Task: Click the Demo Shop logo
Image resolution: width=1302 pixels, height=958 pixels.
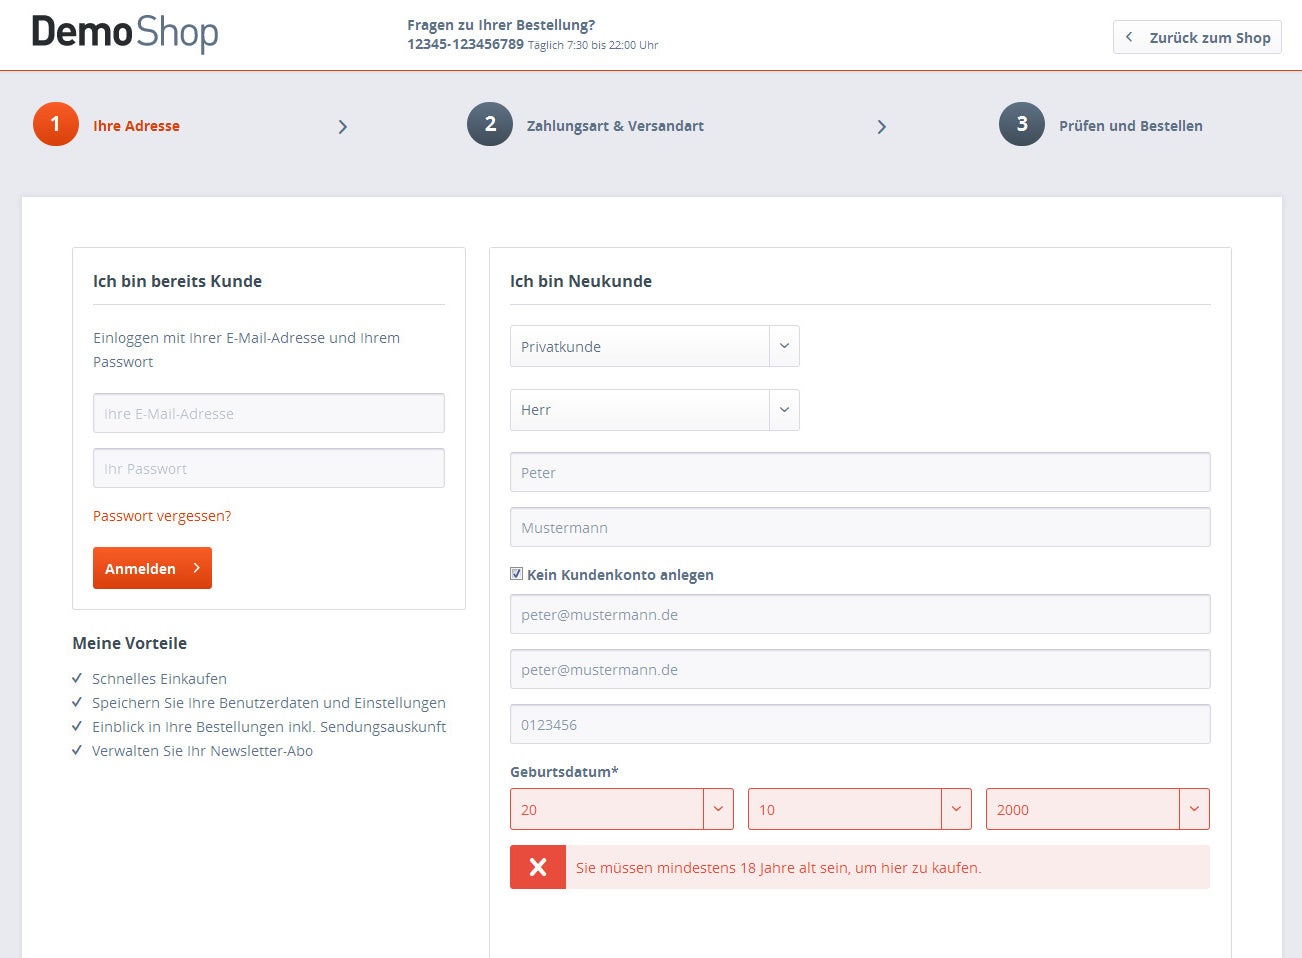Action: coord(125,33)
